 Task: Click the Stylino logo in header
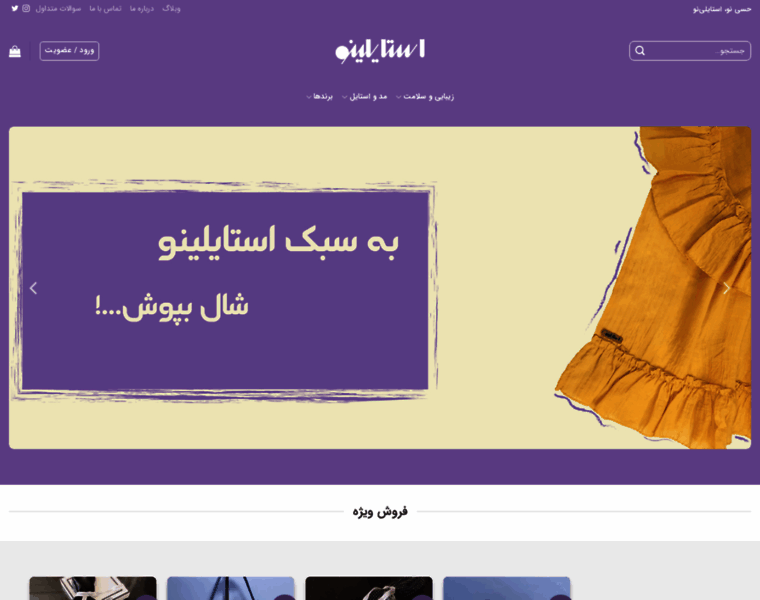(380, 51)
